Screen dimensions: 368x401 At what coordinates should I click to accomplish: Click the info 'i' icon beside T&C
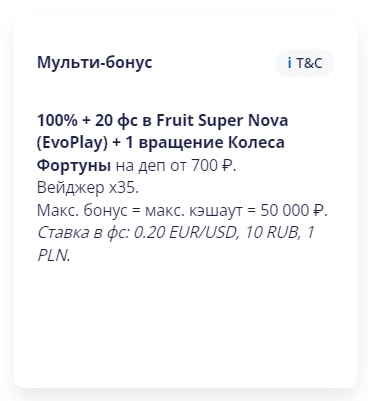pos(289,63)
